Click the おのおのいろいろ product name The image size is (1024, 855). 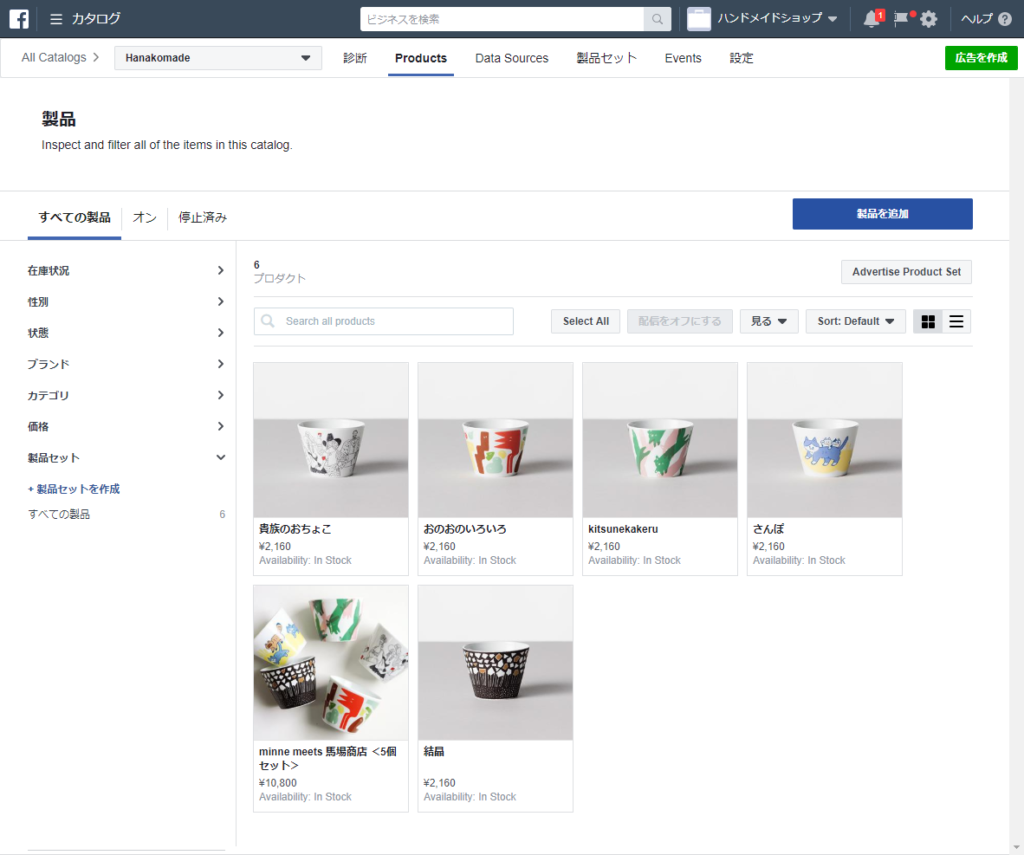[x=465, y=529]
